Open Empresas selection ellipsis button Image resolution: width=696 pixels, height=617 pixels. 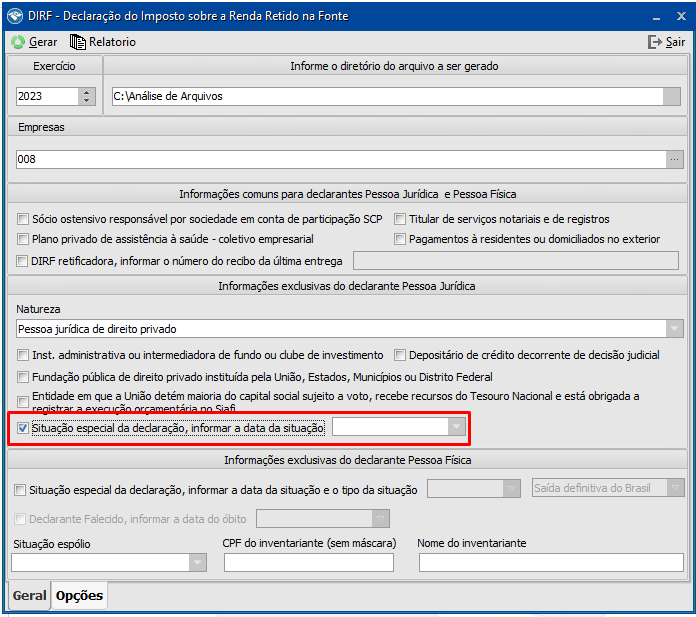675,159
